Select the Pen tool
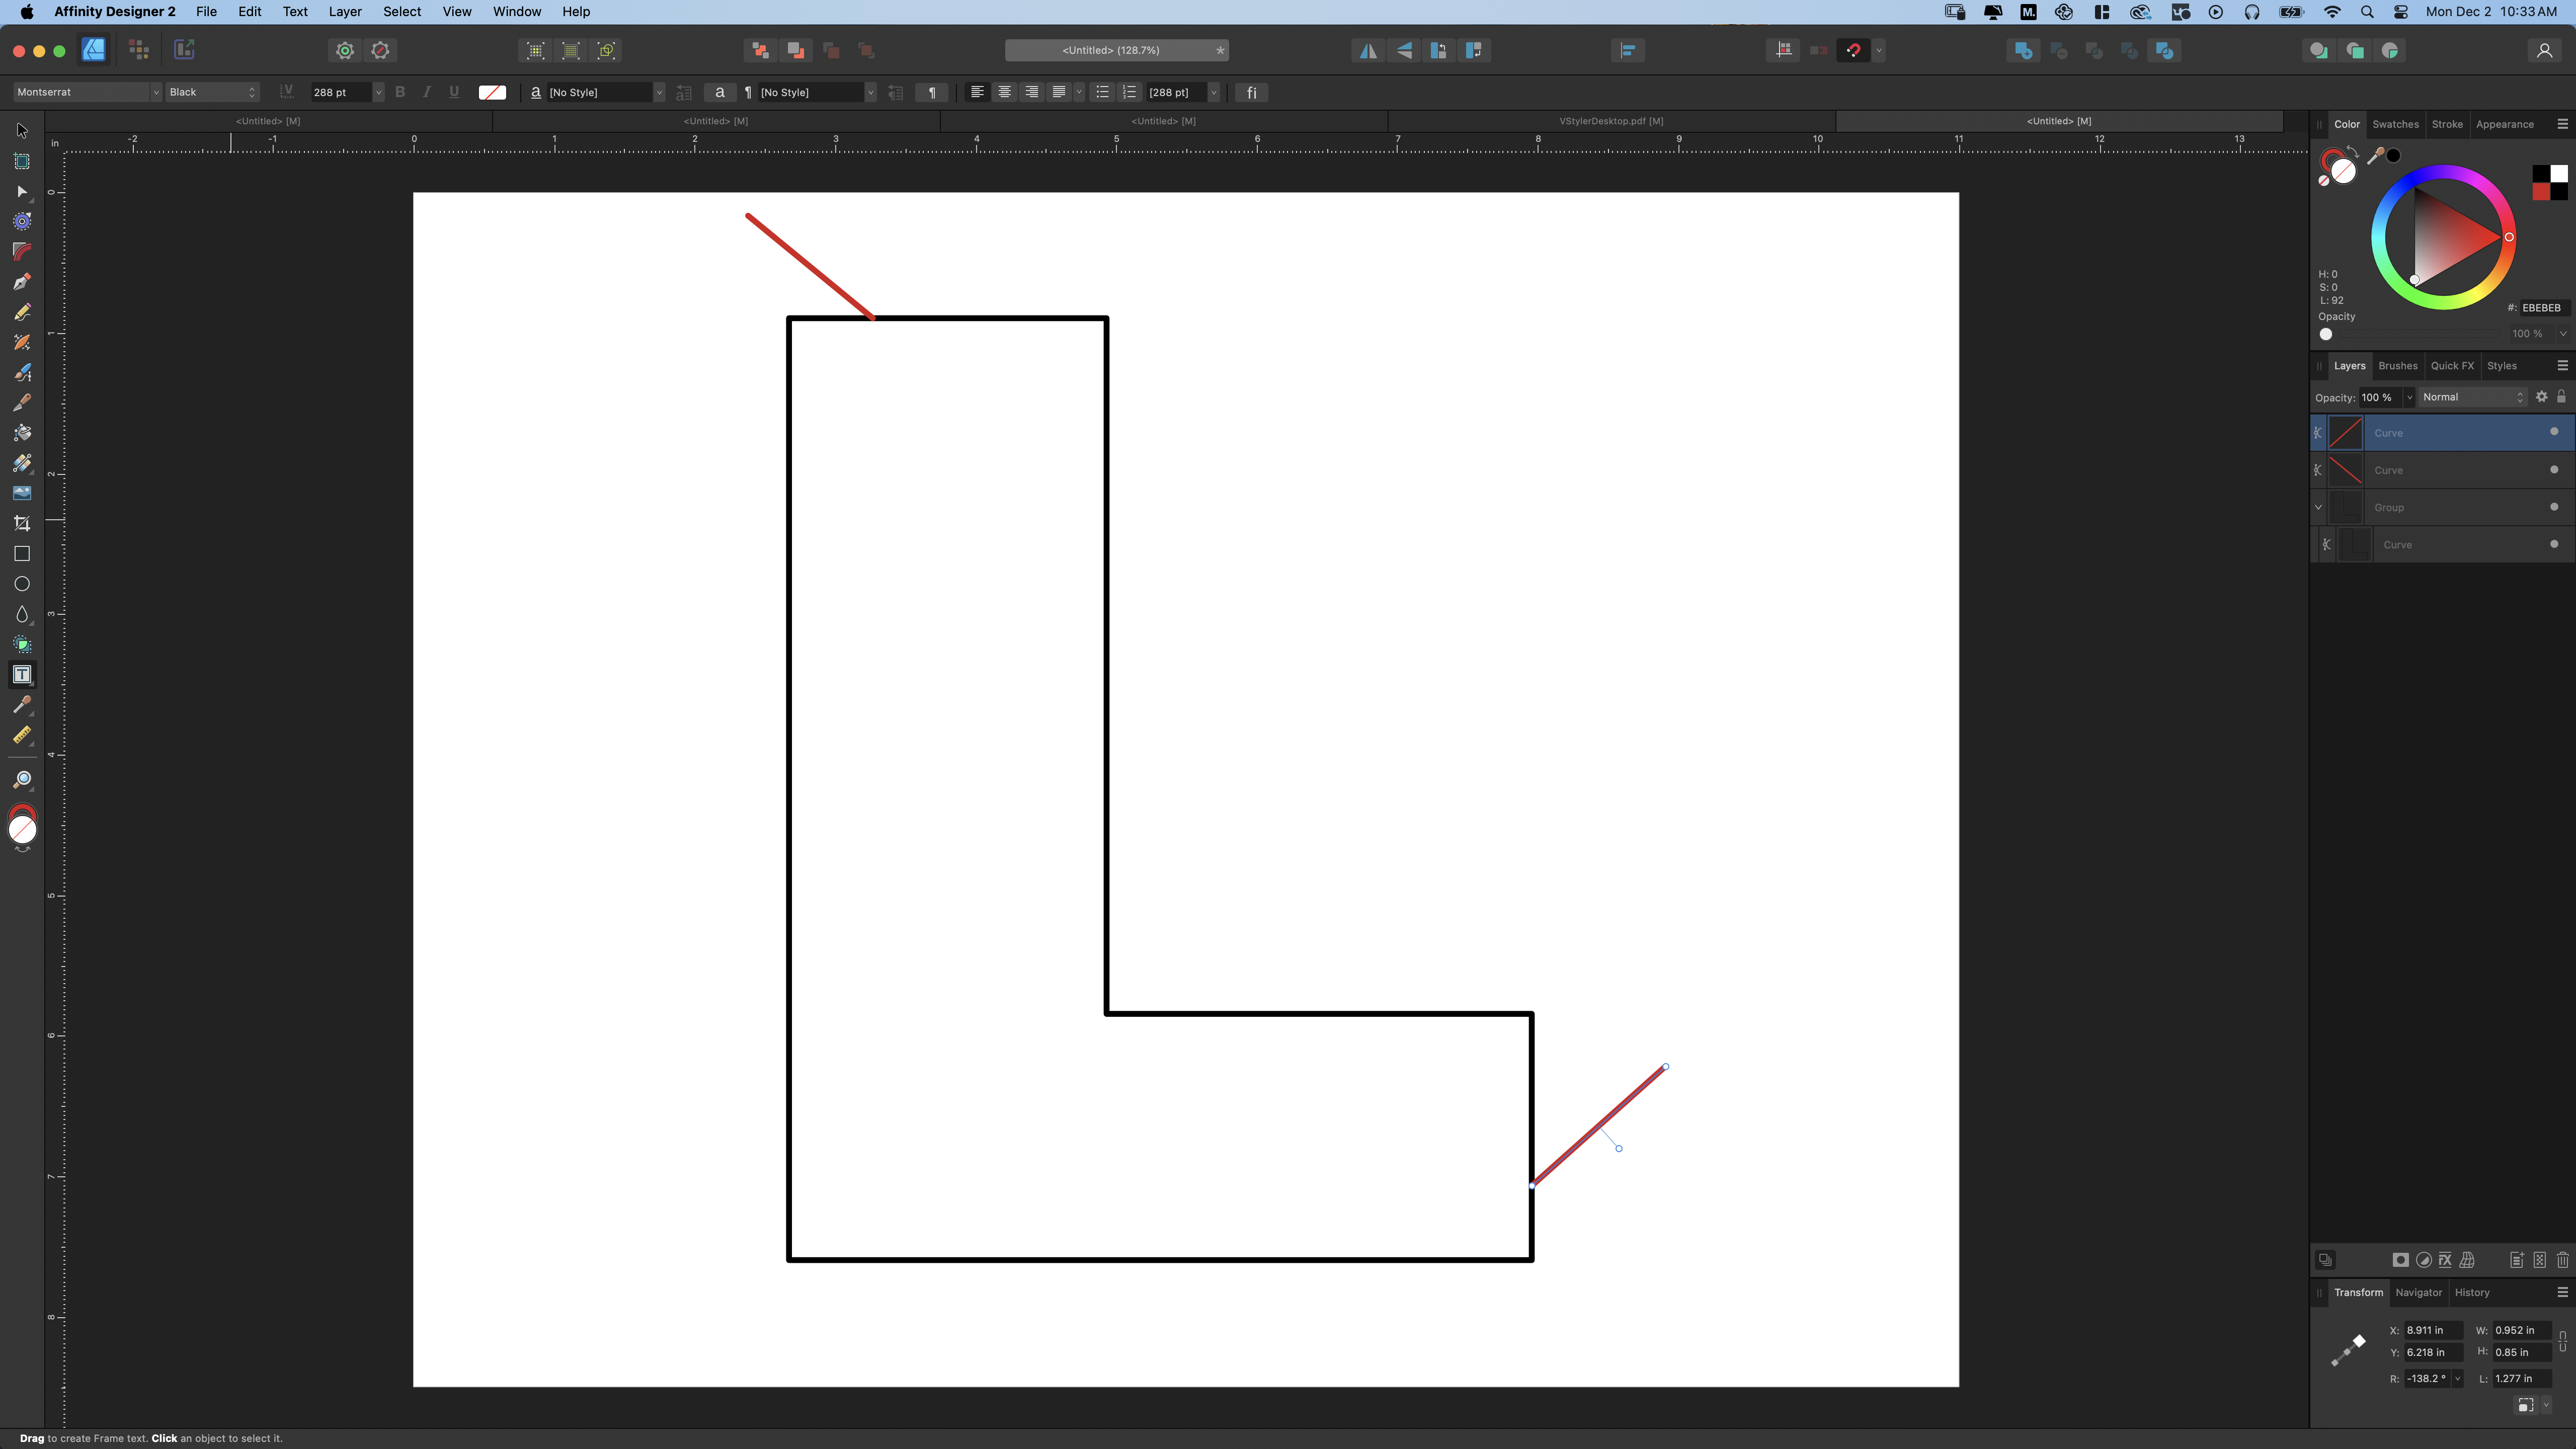Screen dimensions: 2576x1449 pyautogui.click(x=22, y=282)
